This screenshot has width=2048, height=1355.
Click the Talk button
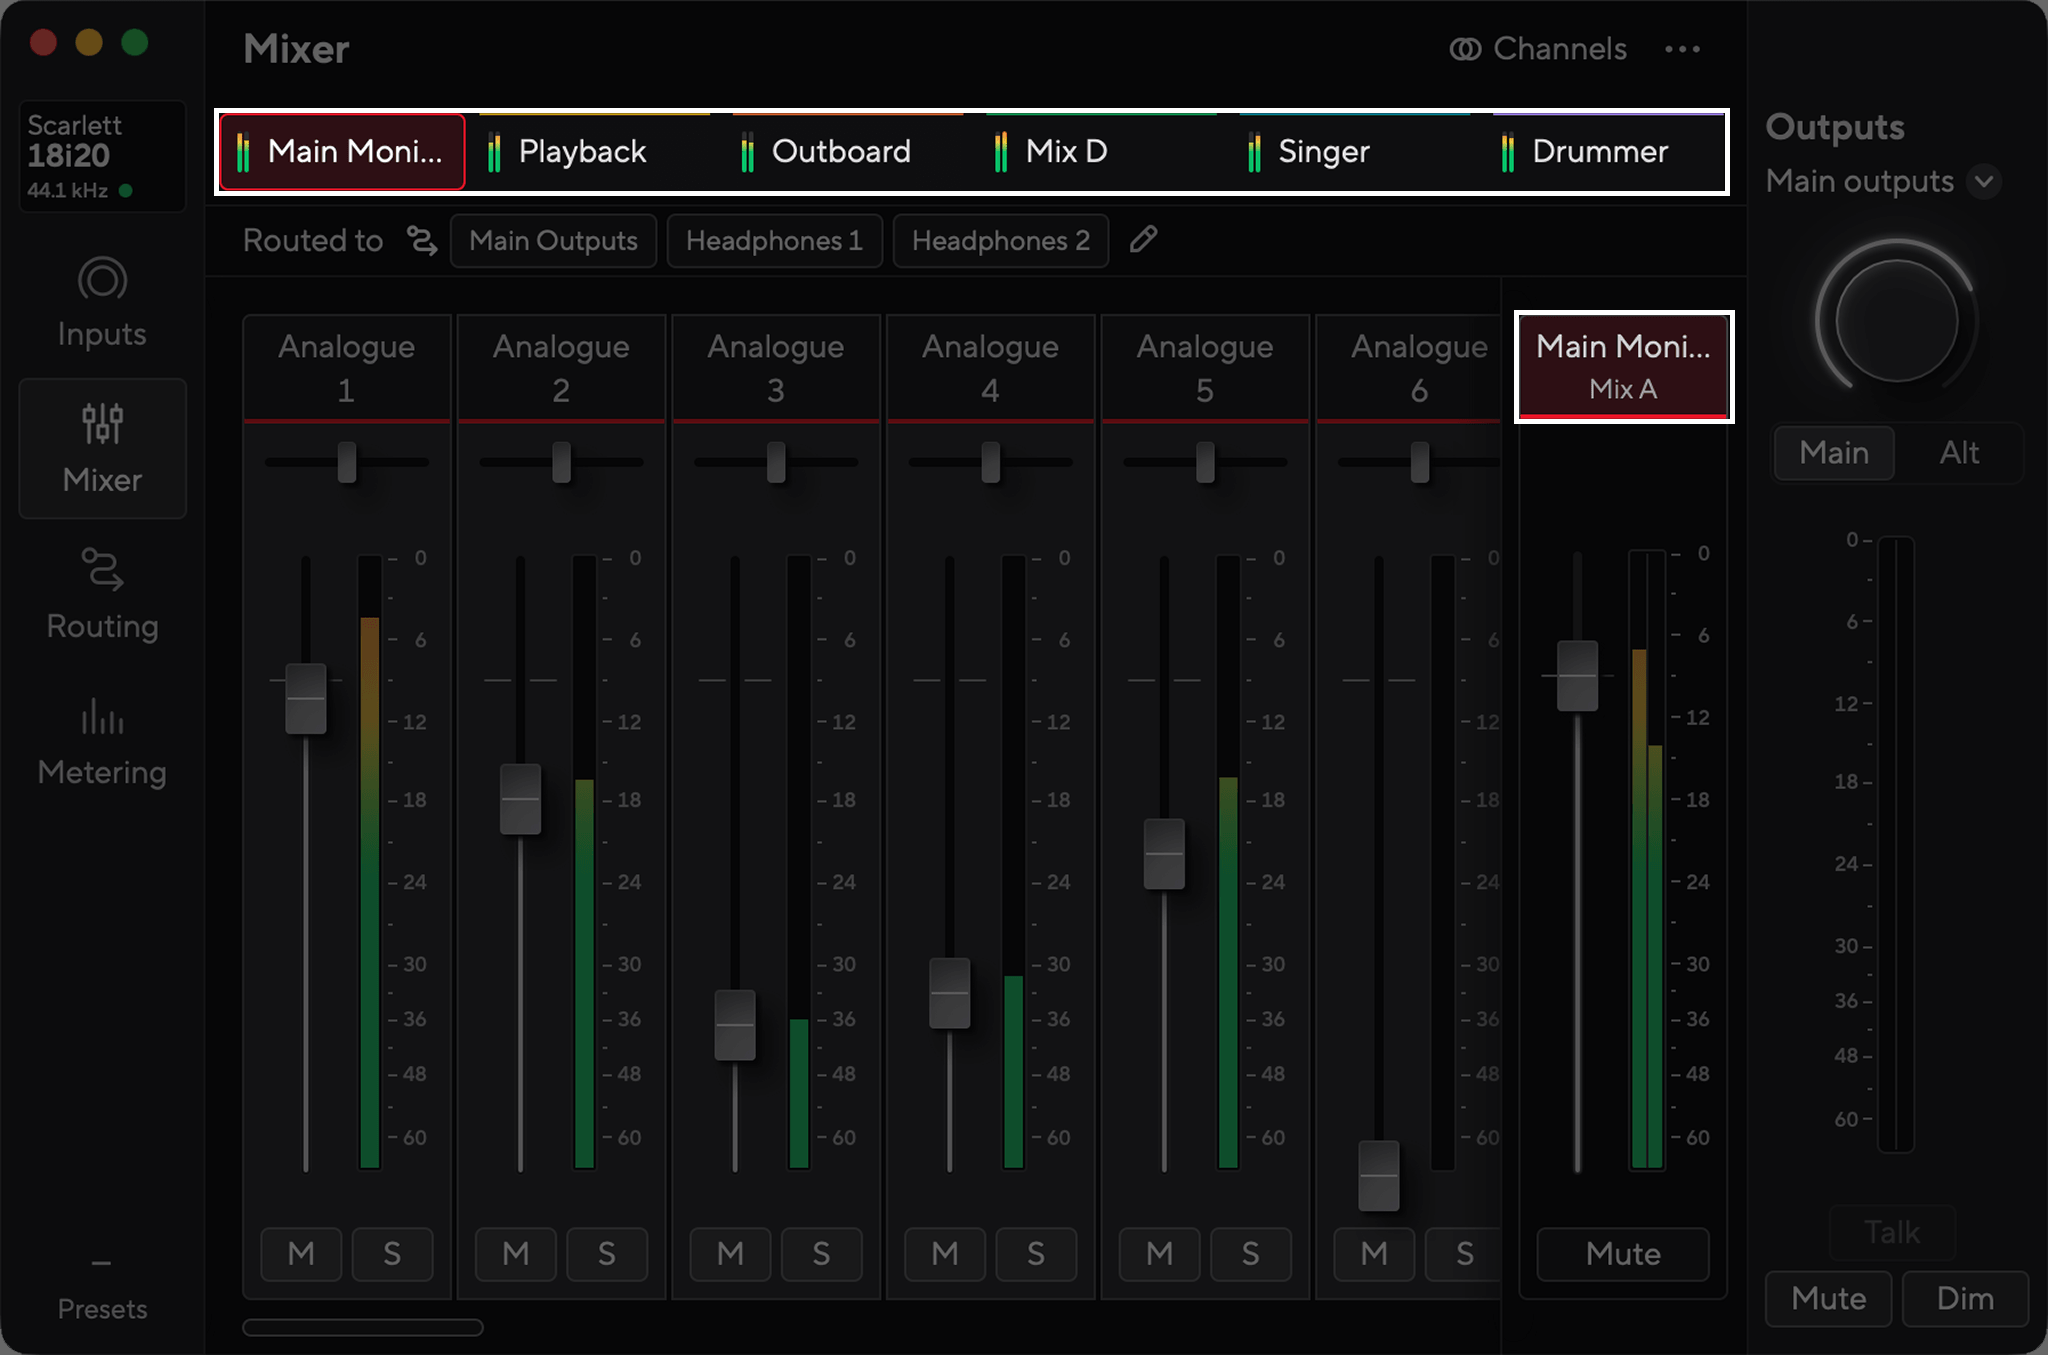pyautogui.click(x=1892, y=1232)
